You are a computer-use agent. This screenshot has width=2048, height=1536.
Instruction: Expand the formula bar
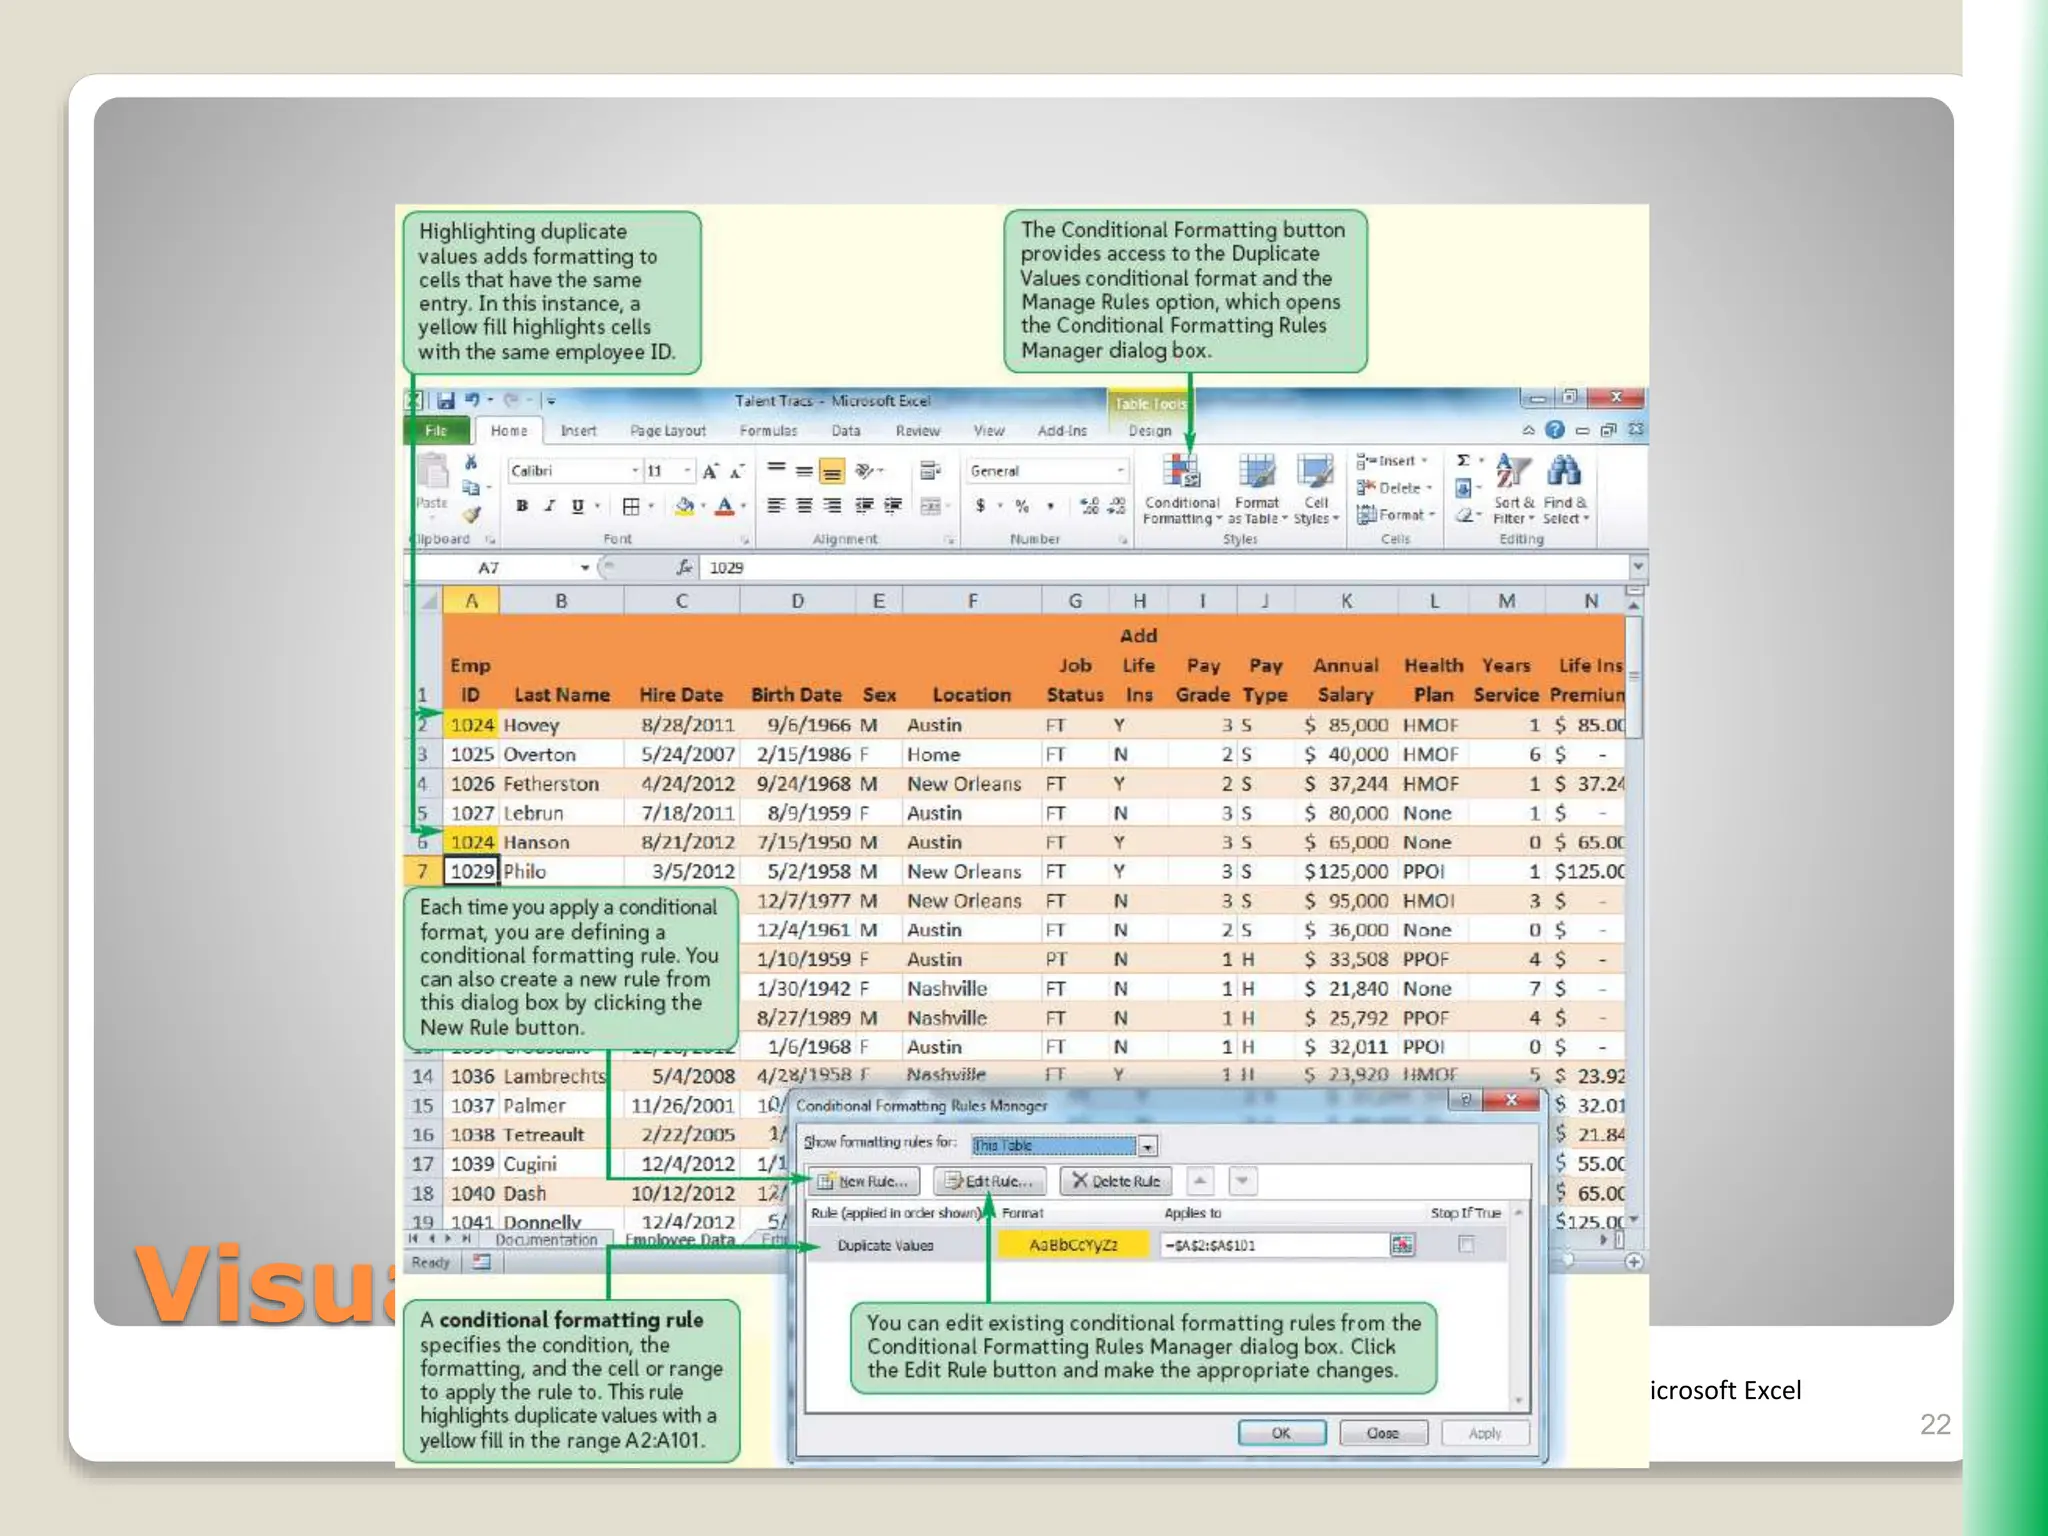coord(1638,567)
